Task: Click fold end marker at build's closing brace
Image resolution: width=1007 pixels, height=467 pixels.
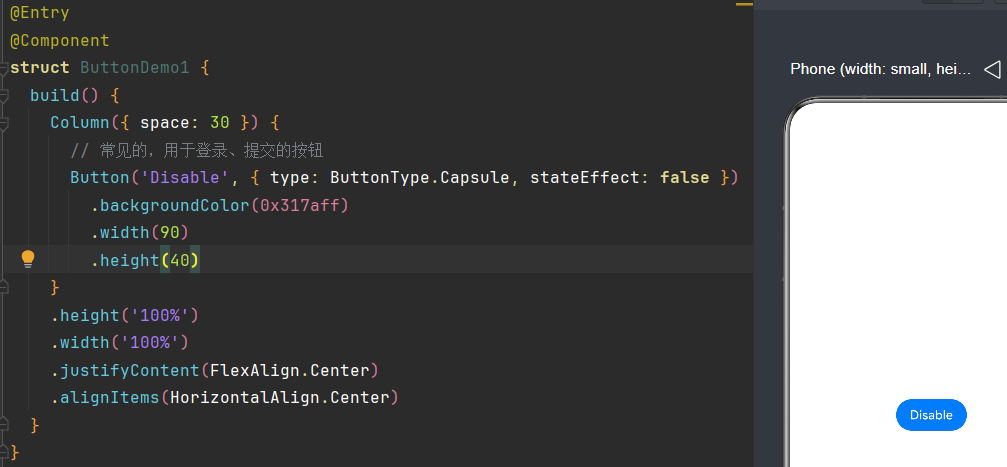Action: [3, 425]
